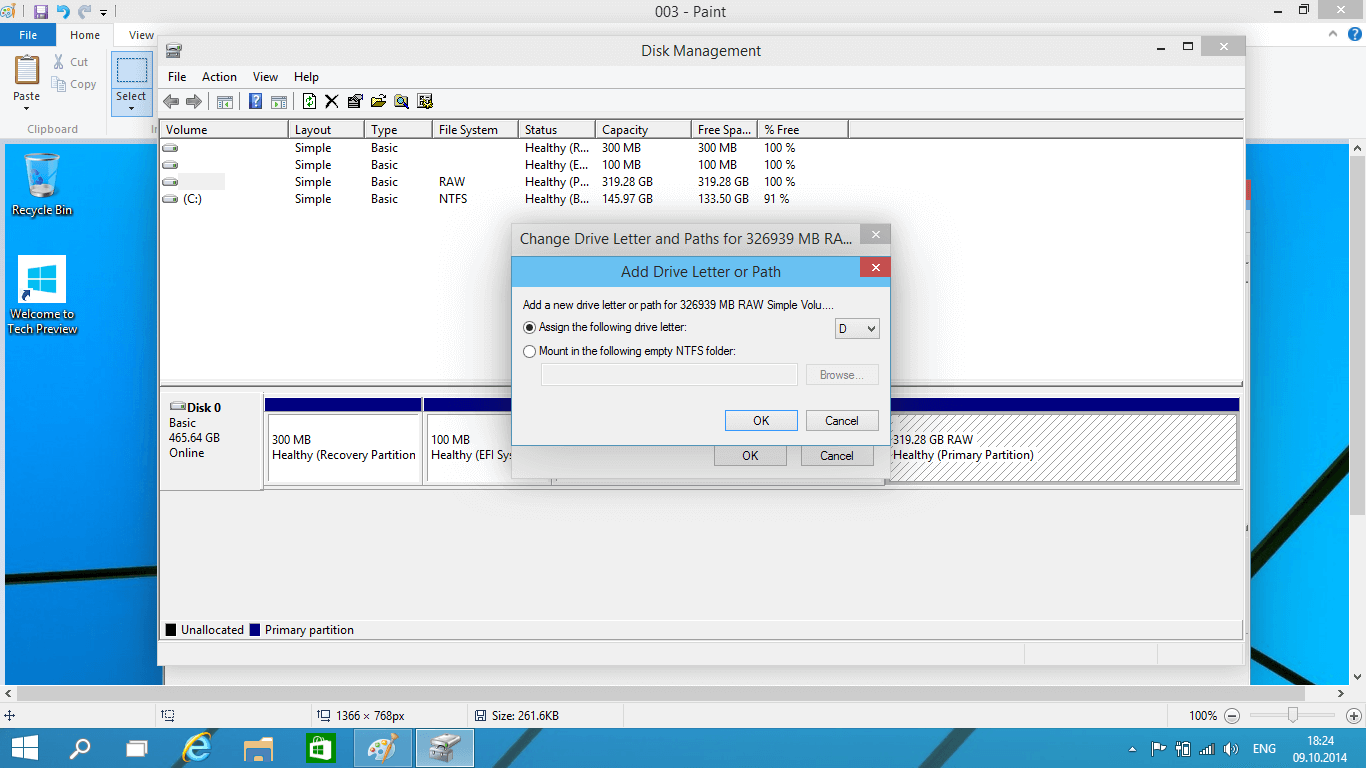The height and width of the screenshot is (768, 1366).
Task: Open the drive letter D dropdown
Action: coord(857,328)
